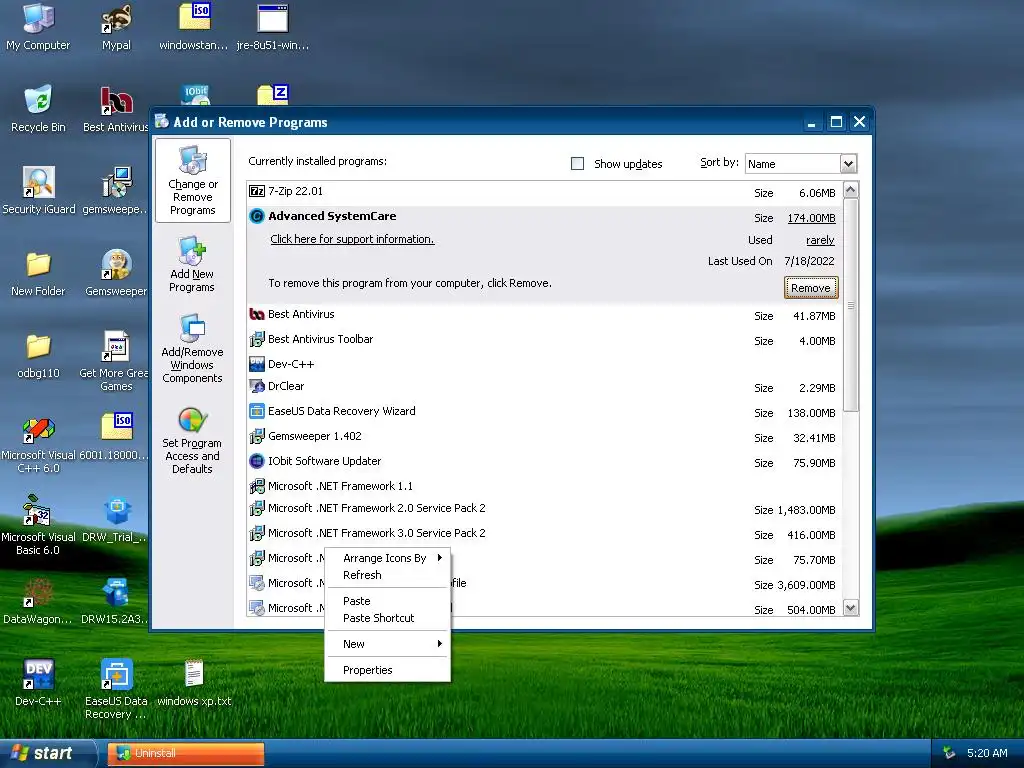The height and width of the screenshot is (768, 1024).
Task: Select gemsweeper installer desktop icon
Action: (x=116, y=191)
